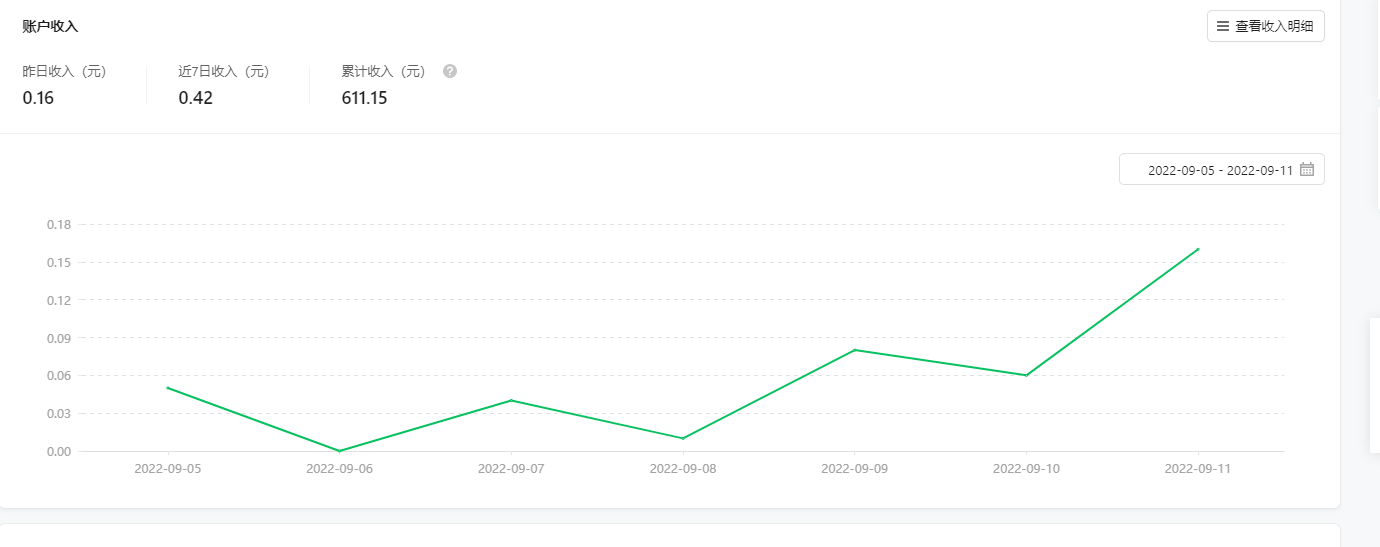Select the 近7日收入 0.42 statistic
Viewport: 1380px width, 547px height.
(x=224, y=85)
